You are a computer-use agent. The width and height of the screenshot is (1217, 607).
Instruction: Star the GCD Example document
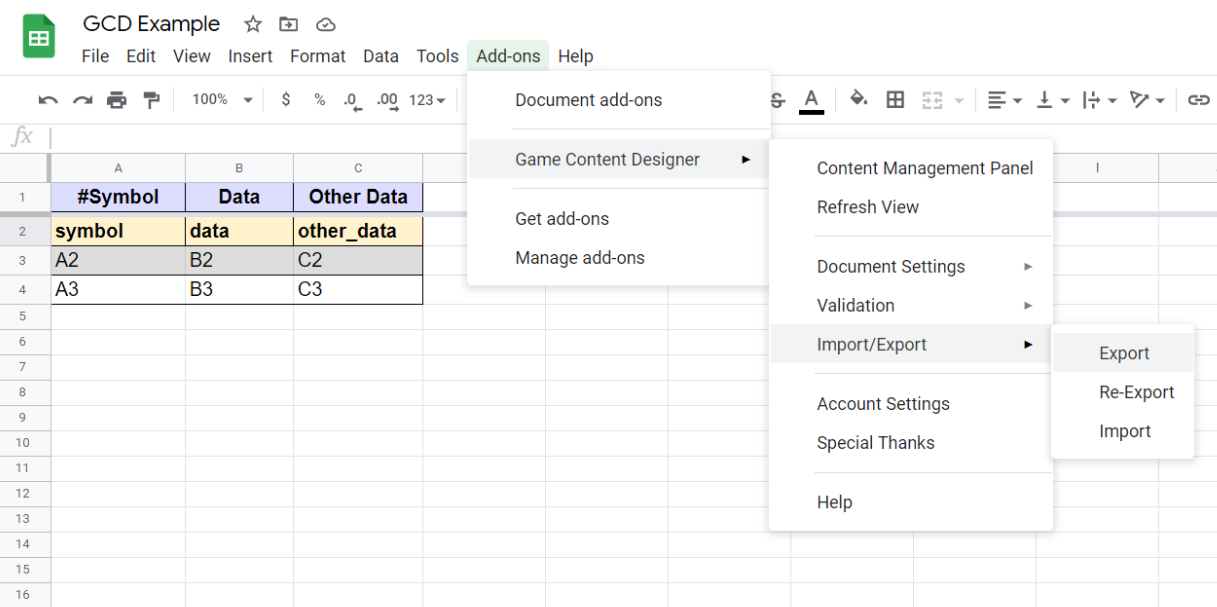(253, 24)
